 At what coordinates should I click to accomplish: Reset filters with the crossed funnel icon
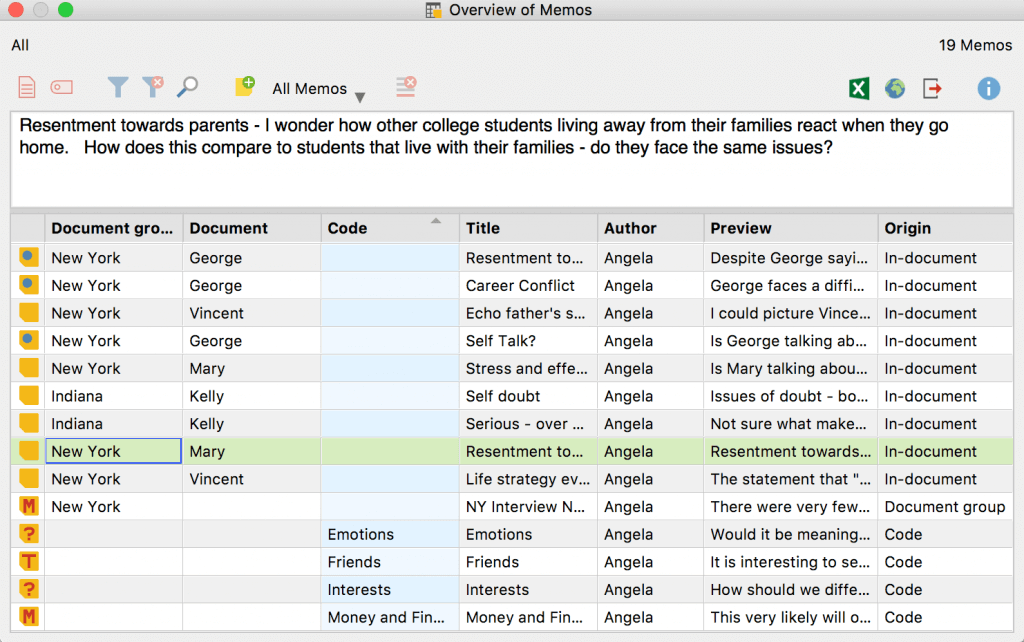click(x=152, y=88)
